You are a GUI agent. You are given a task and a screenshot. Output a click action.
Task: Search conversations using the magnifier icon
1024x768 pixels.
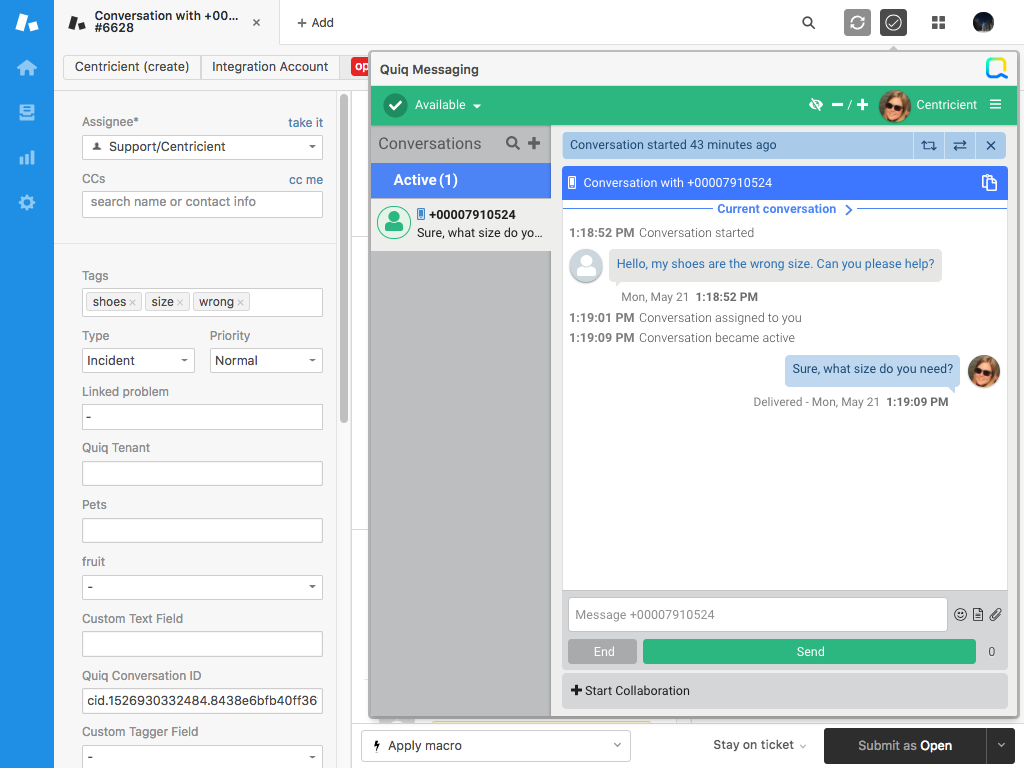pos(513,143)
